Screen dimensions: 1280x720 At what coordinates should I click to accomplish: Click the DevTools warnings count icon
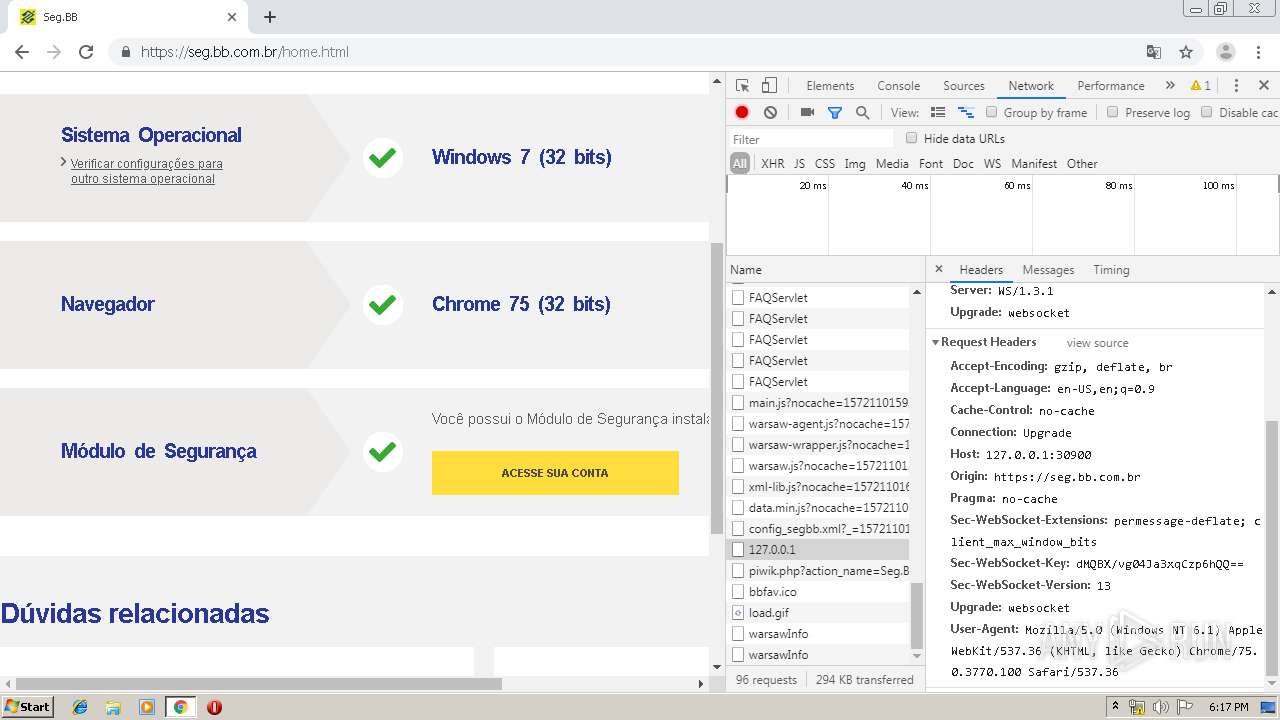point(1201,86)
